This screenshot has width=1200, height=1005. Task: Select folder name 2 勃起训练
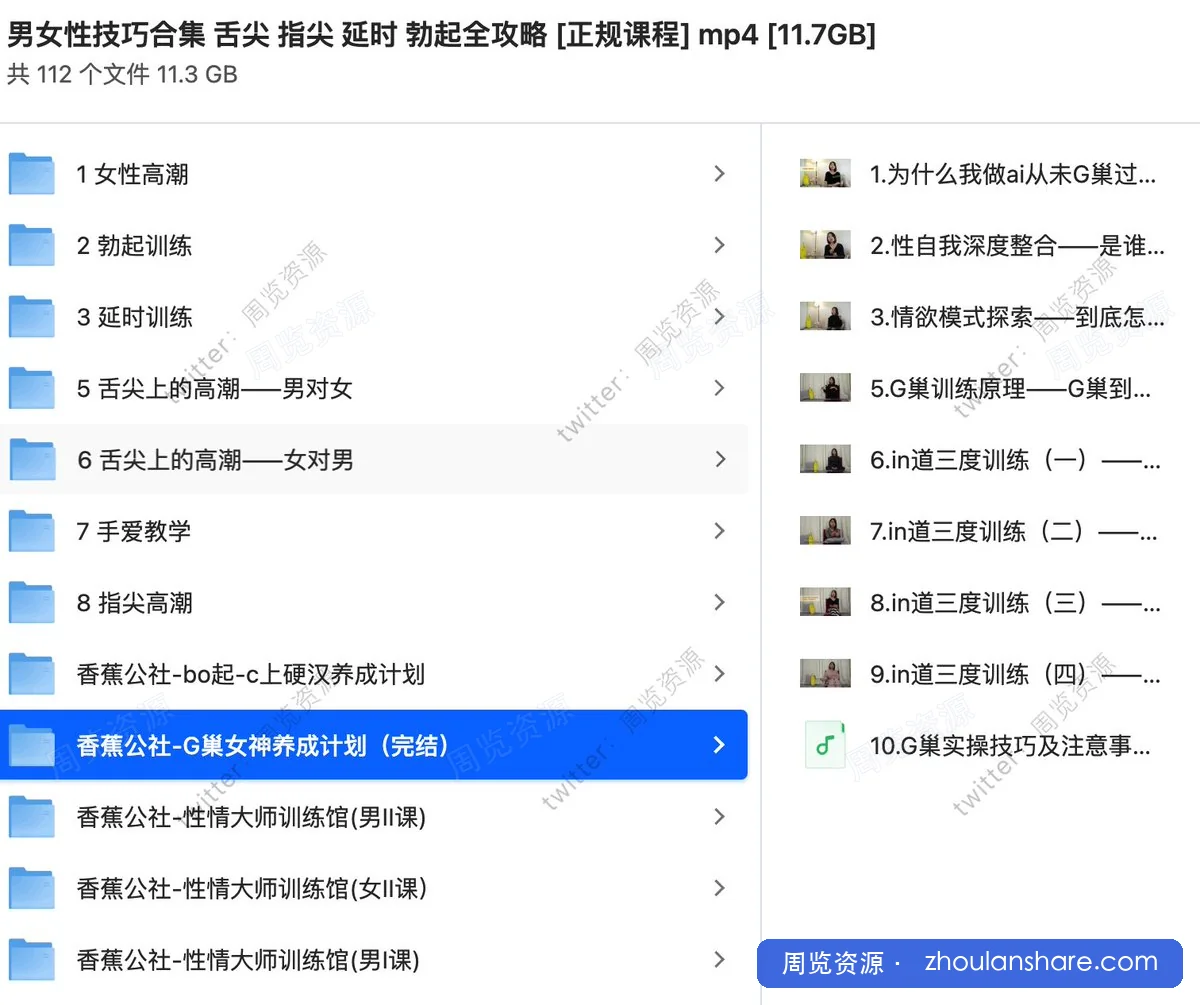click(x=134, y=246)
